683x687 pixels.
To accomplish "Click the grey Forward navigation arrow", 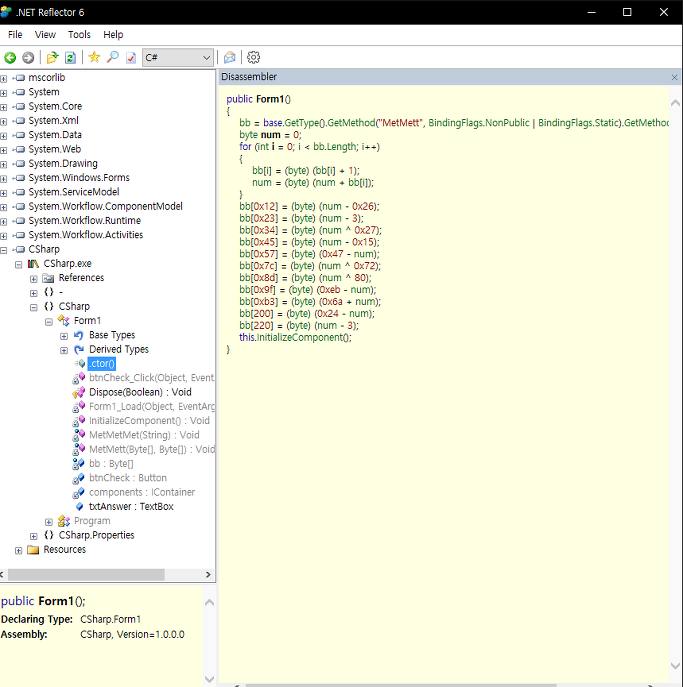I will click(28, 57).
